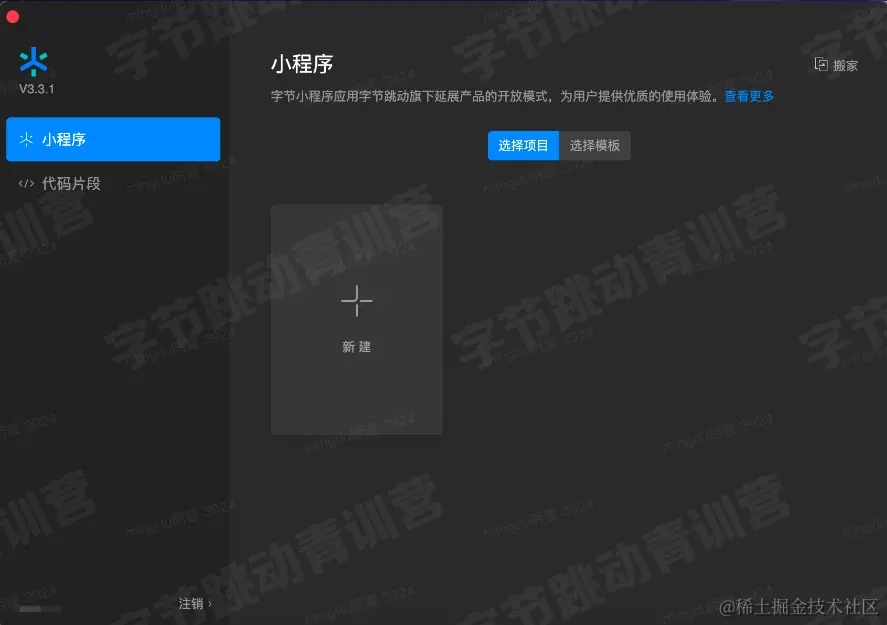Click the red close button of the window

pyautogui.click(x=11, y=14)
